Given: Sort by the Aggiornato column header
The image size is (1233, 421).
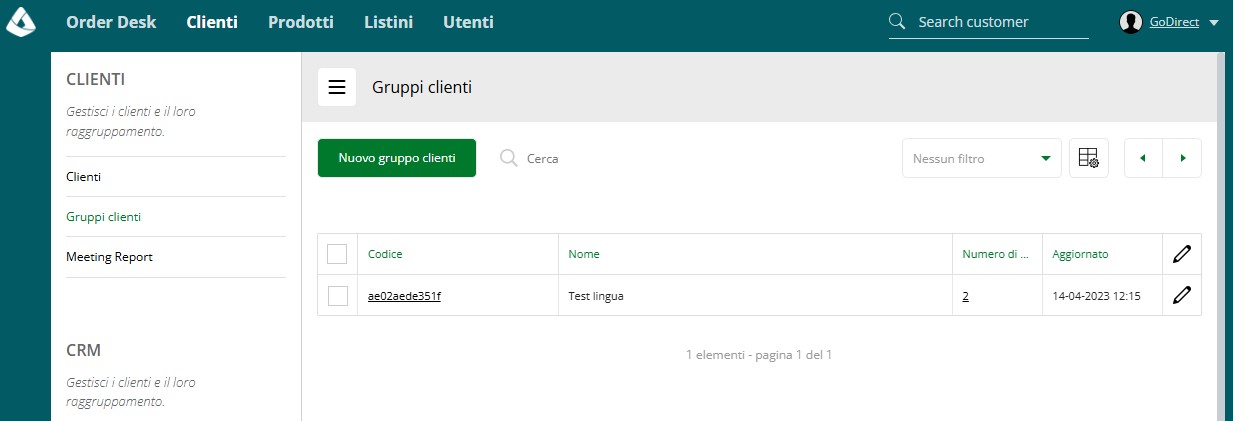Looking at the screenshot, I should point(1080,254).
